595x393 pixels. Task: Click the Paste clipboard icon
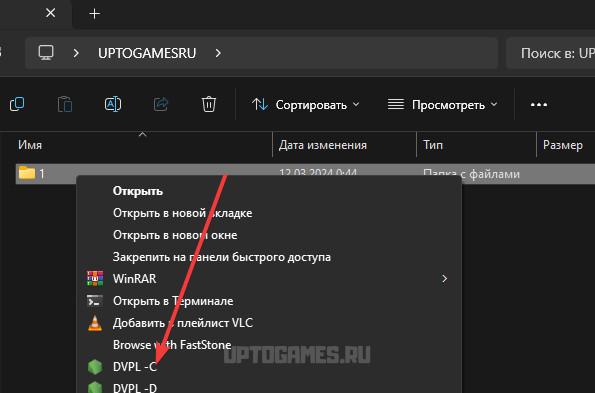[65, 104]
